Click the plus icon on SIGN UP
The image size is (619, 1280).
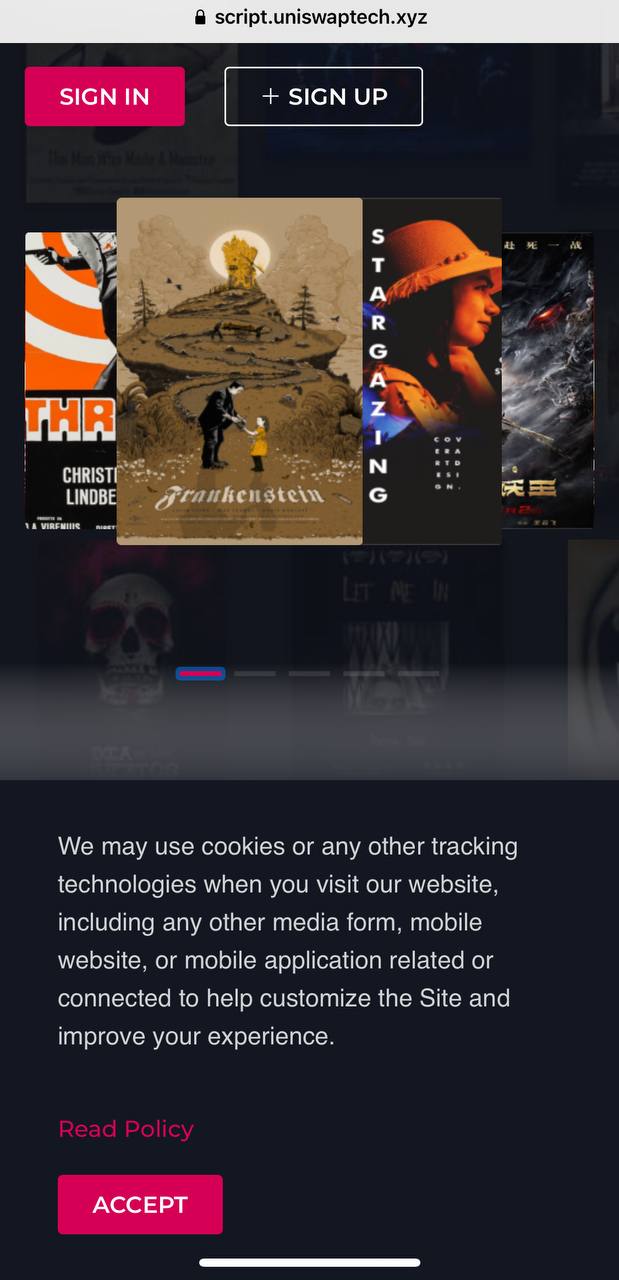[x=270, y=96]
